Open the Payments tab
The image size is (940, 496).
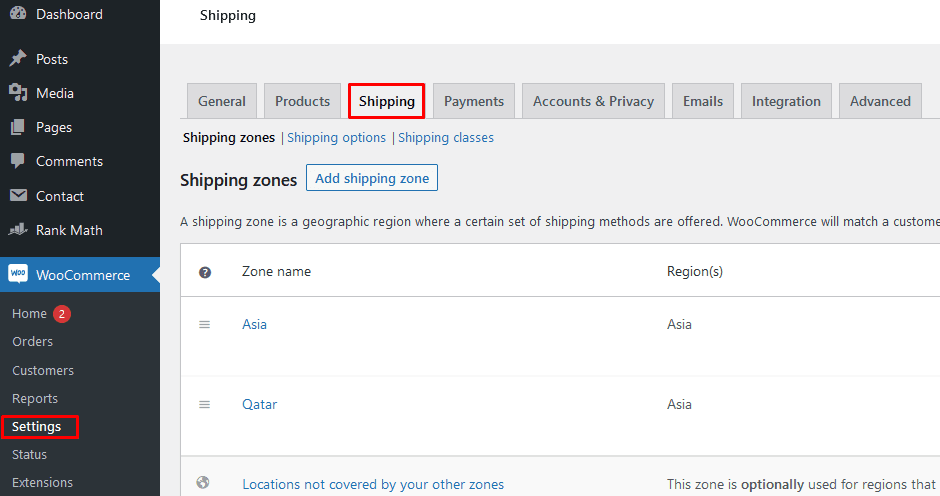[474, 101]
